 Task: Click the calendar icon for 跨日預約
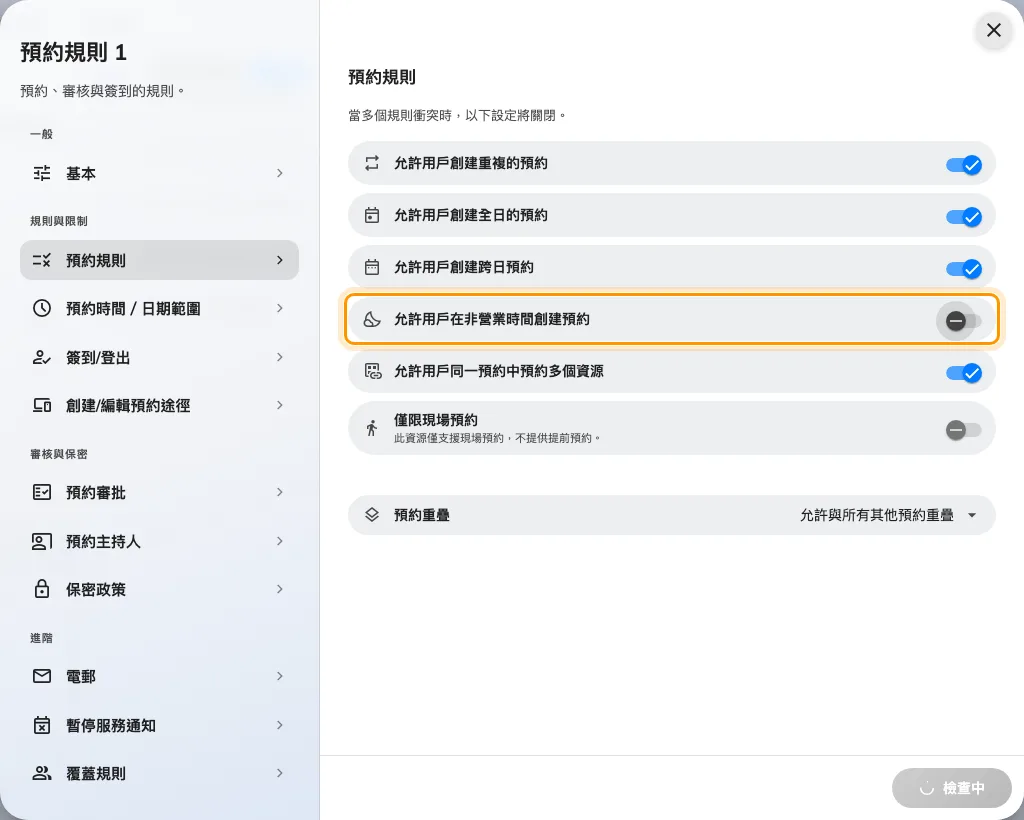tap(372, 267)
